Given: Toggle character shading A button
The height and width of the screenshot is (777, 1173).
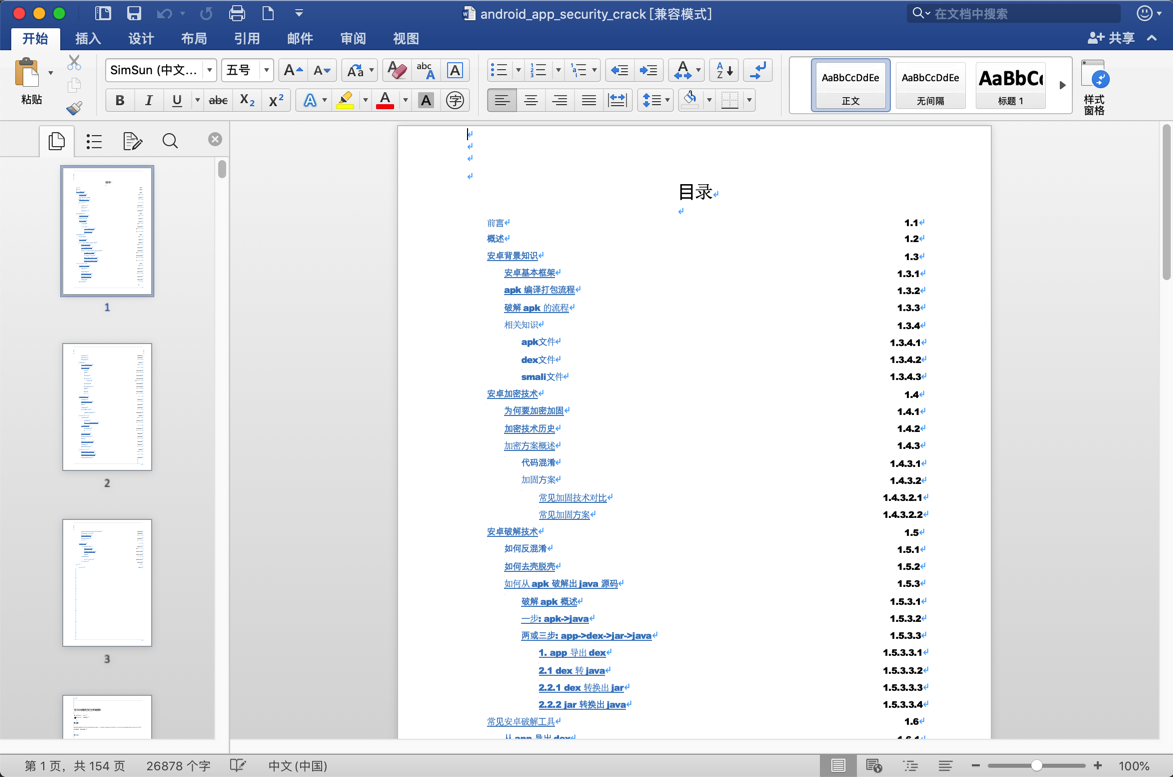Looking at the screenshot, I should click(x=426, y=100).
